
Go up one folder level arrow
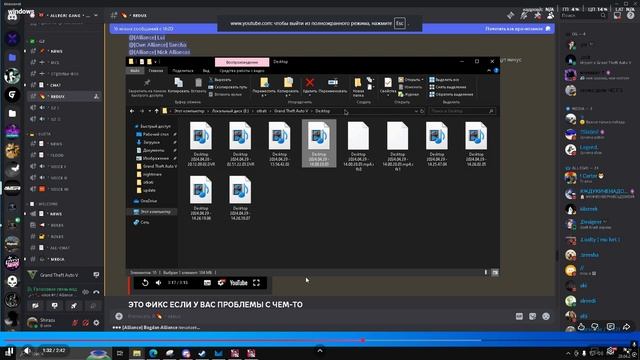(156, 111)
